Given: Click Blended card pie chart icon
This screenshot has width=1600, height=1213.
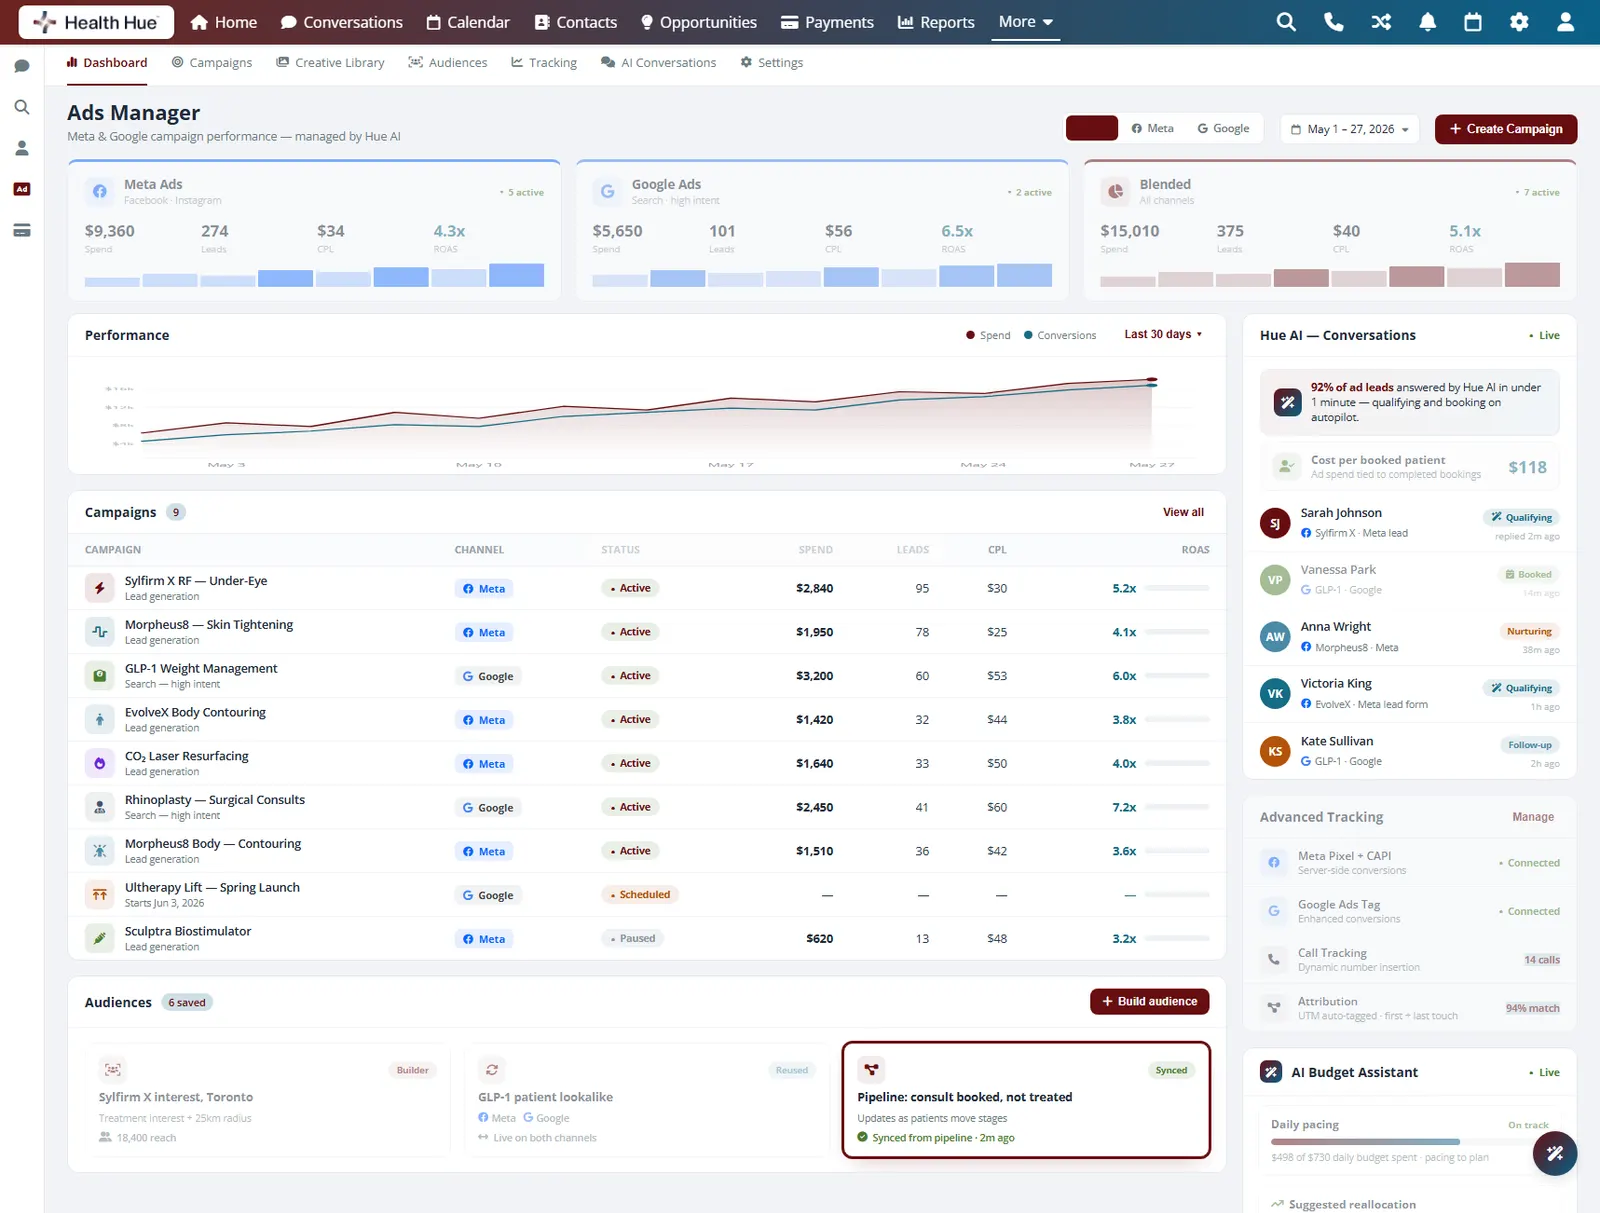Looking at the screenshot, I should pyautogui.click(x=1115, y=191).
